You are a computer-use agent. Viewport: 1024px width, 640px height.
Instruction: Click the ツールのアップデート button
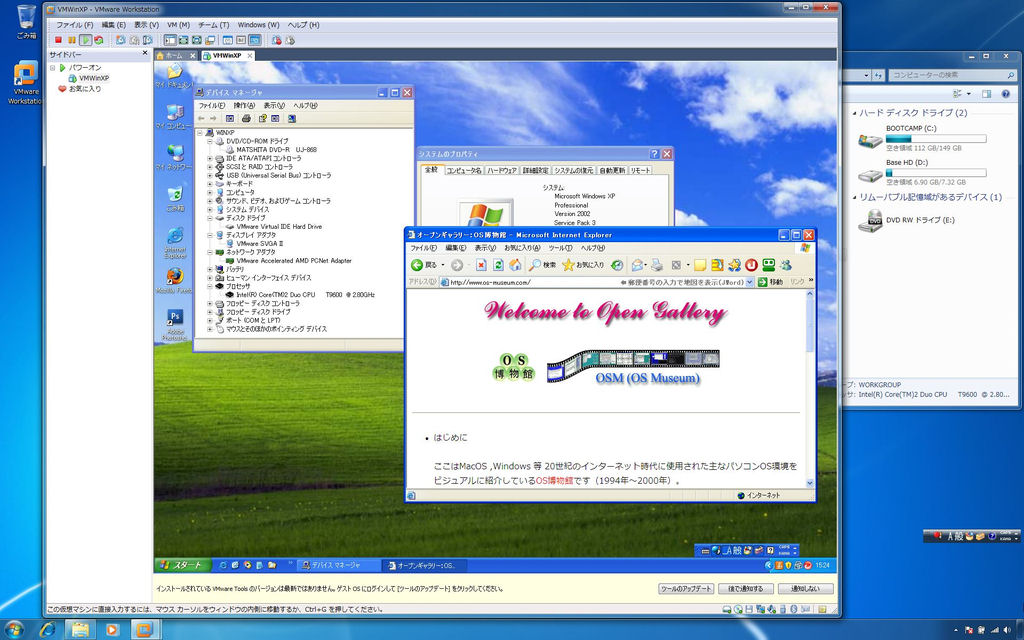pos(686,588)
